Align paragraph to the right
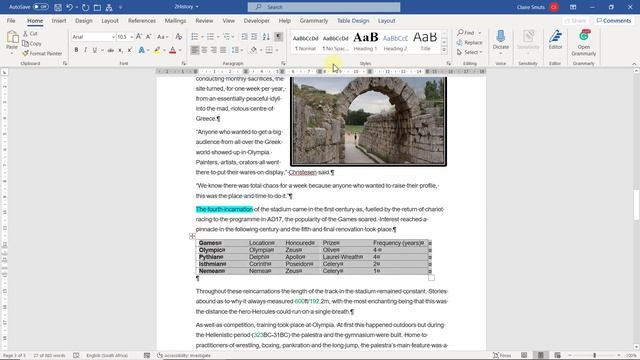 tap(213, 50)
